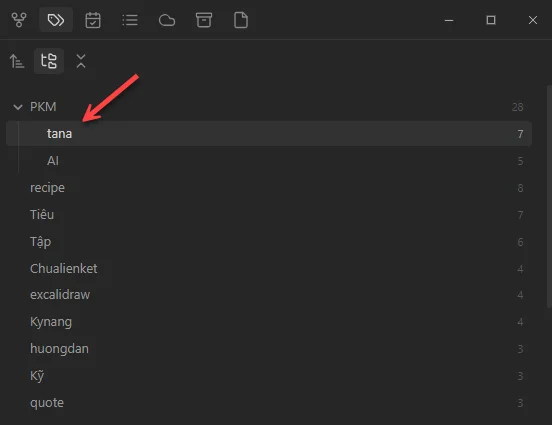552x425 pixels.
Task: Select the tags pane icon
Action: tap(56, 20)
